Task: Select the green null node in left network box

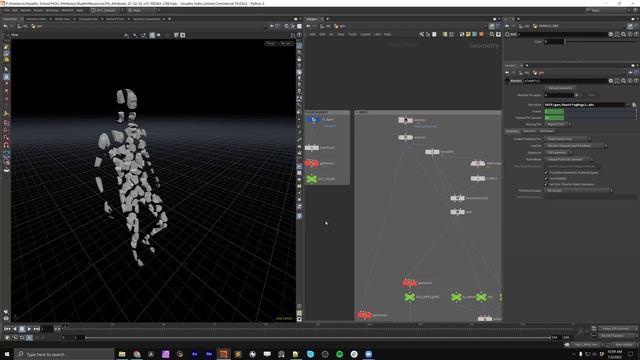Action: click(x=312, y=179)
